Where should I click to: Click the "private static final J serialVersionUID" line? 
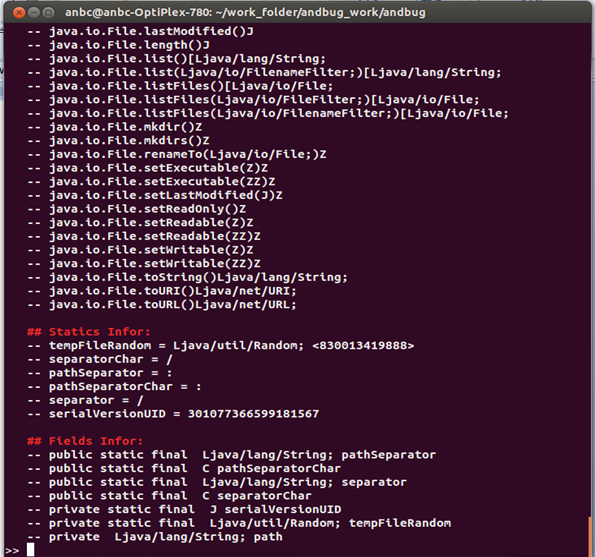tap(184, 510)
